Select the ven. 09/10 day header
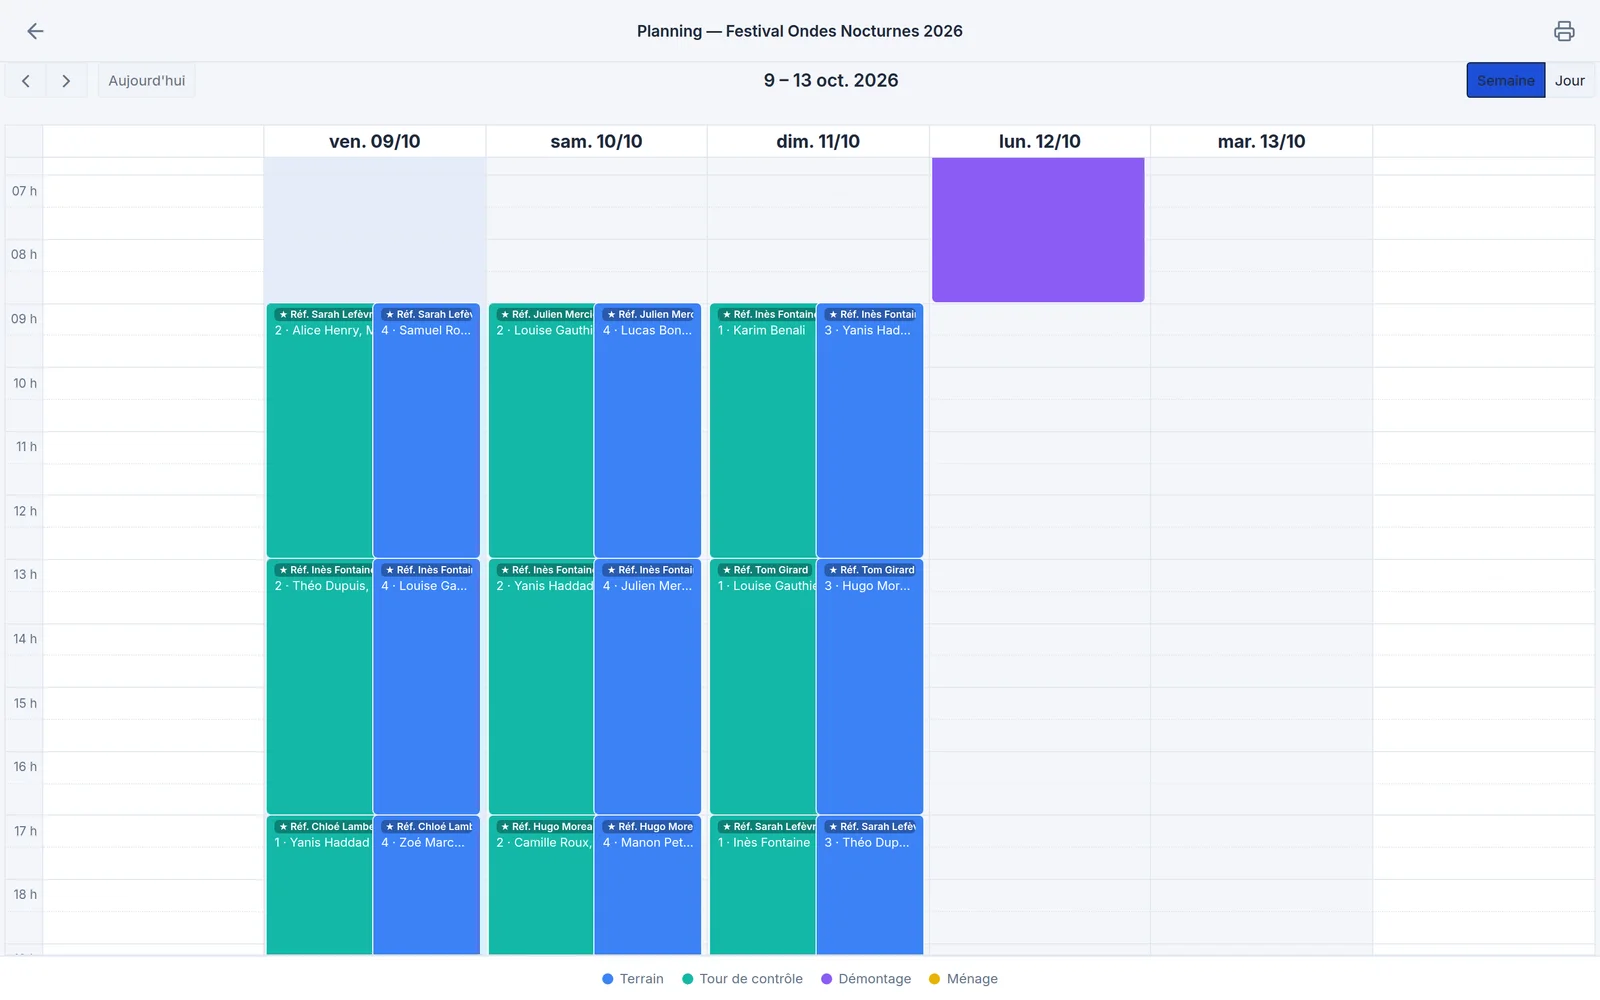1600x1000 pixels. 375,142
